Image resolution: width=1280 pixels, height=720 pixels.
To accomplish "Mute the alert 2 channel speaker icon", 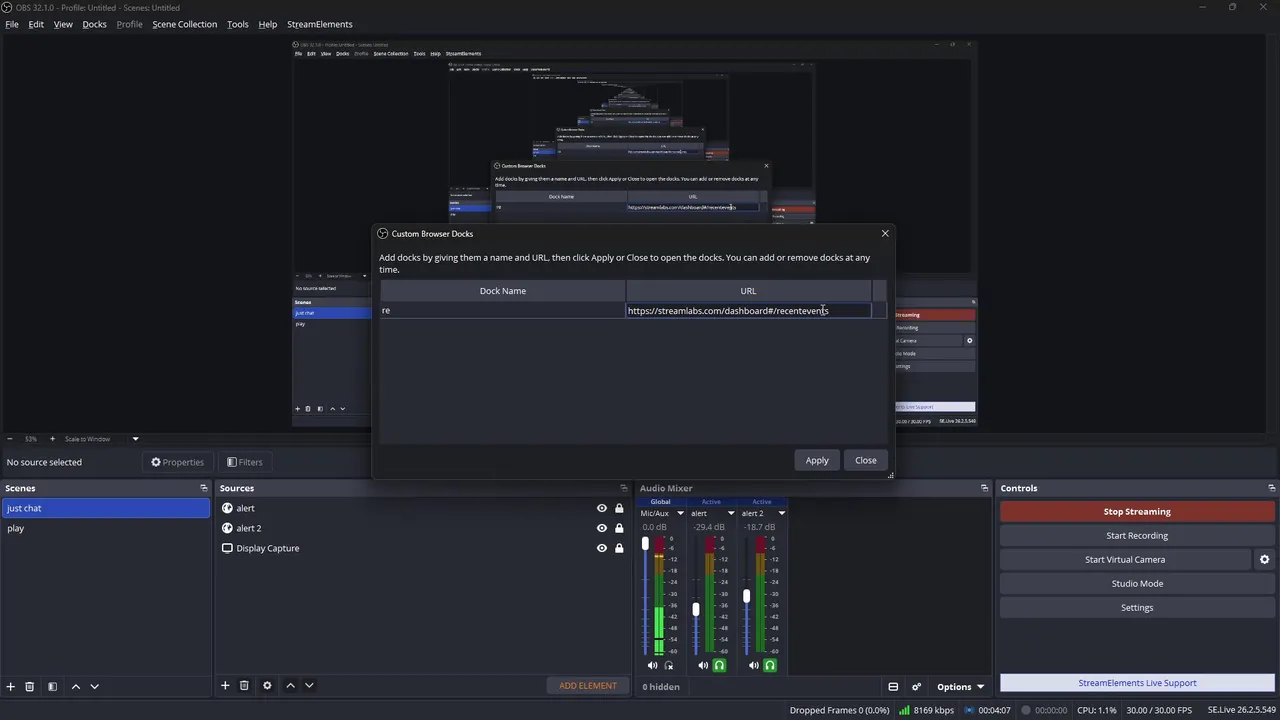I will tap(754, 665).
